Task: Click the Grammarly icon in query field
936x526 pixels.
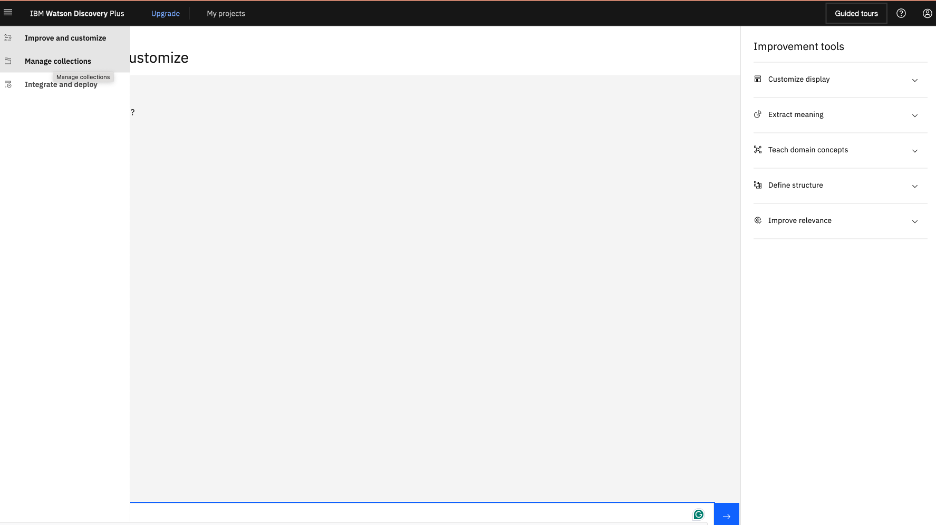Action: point(698,515)
